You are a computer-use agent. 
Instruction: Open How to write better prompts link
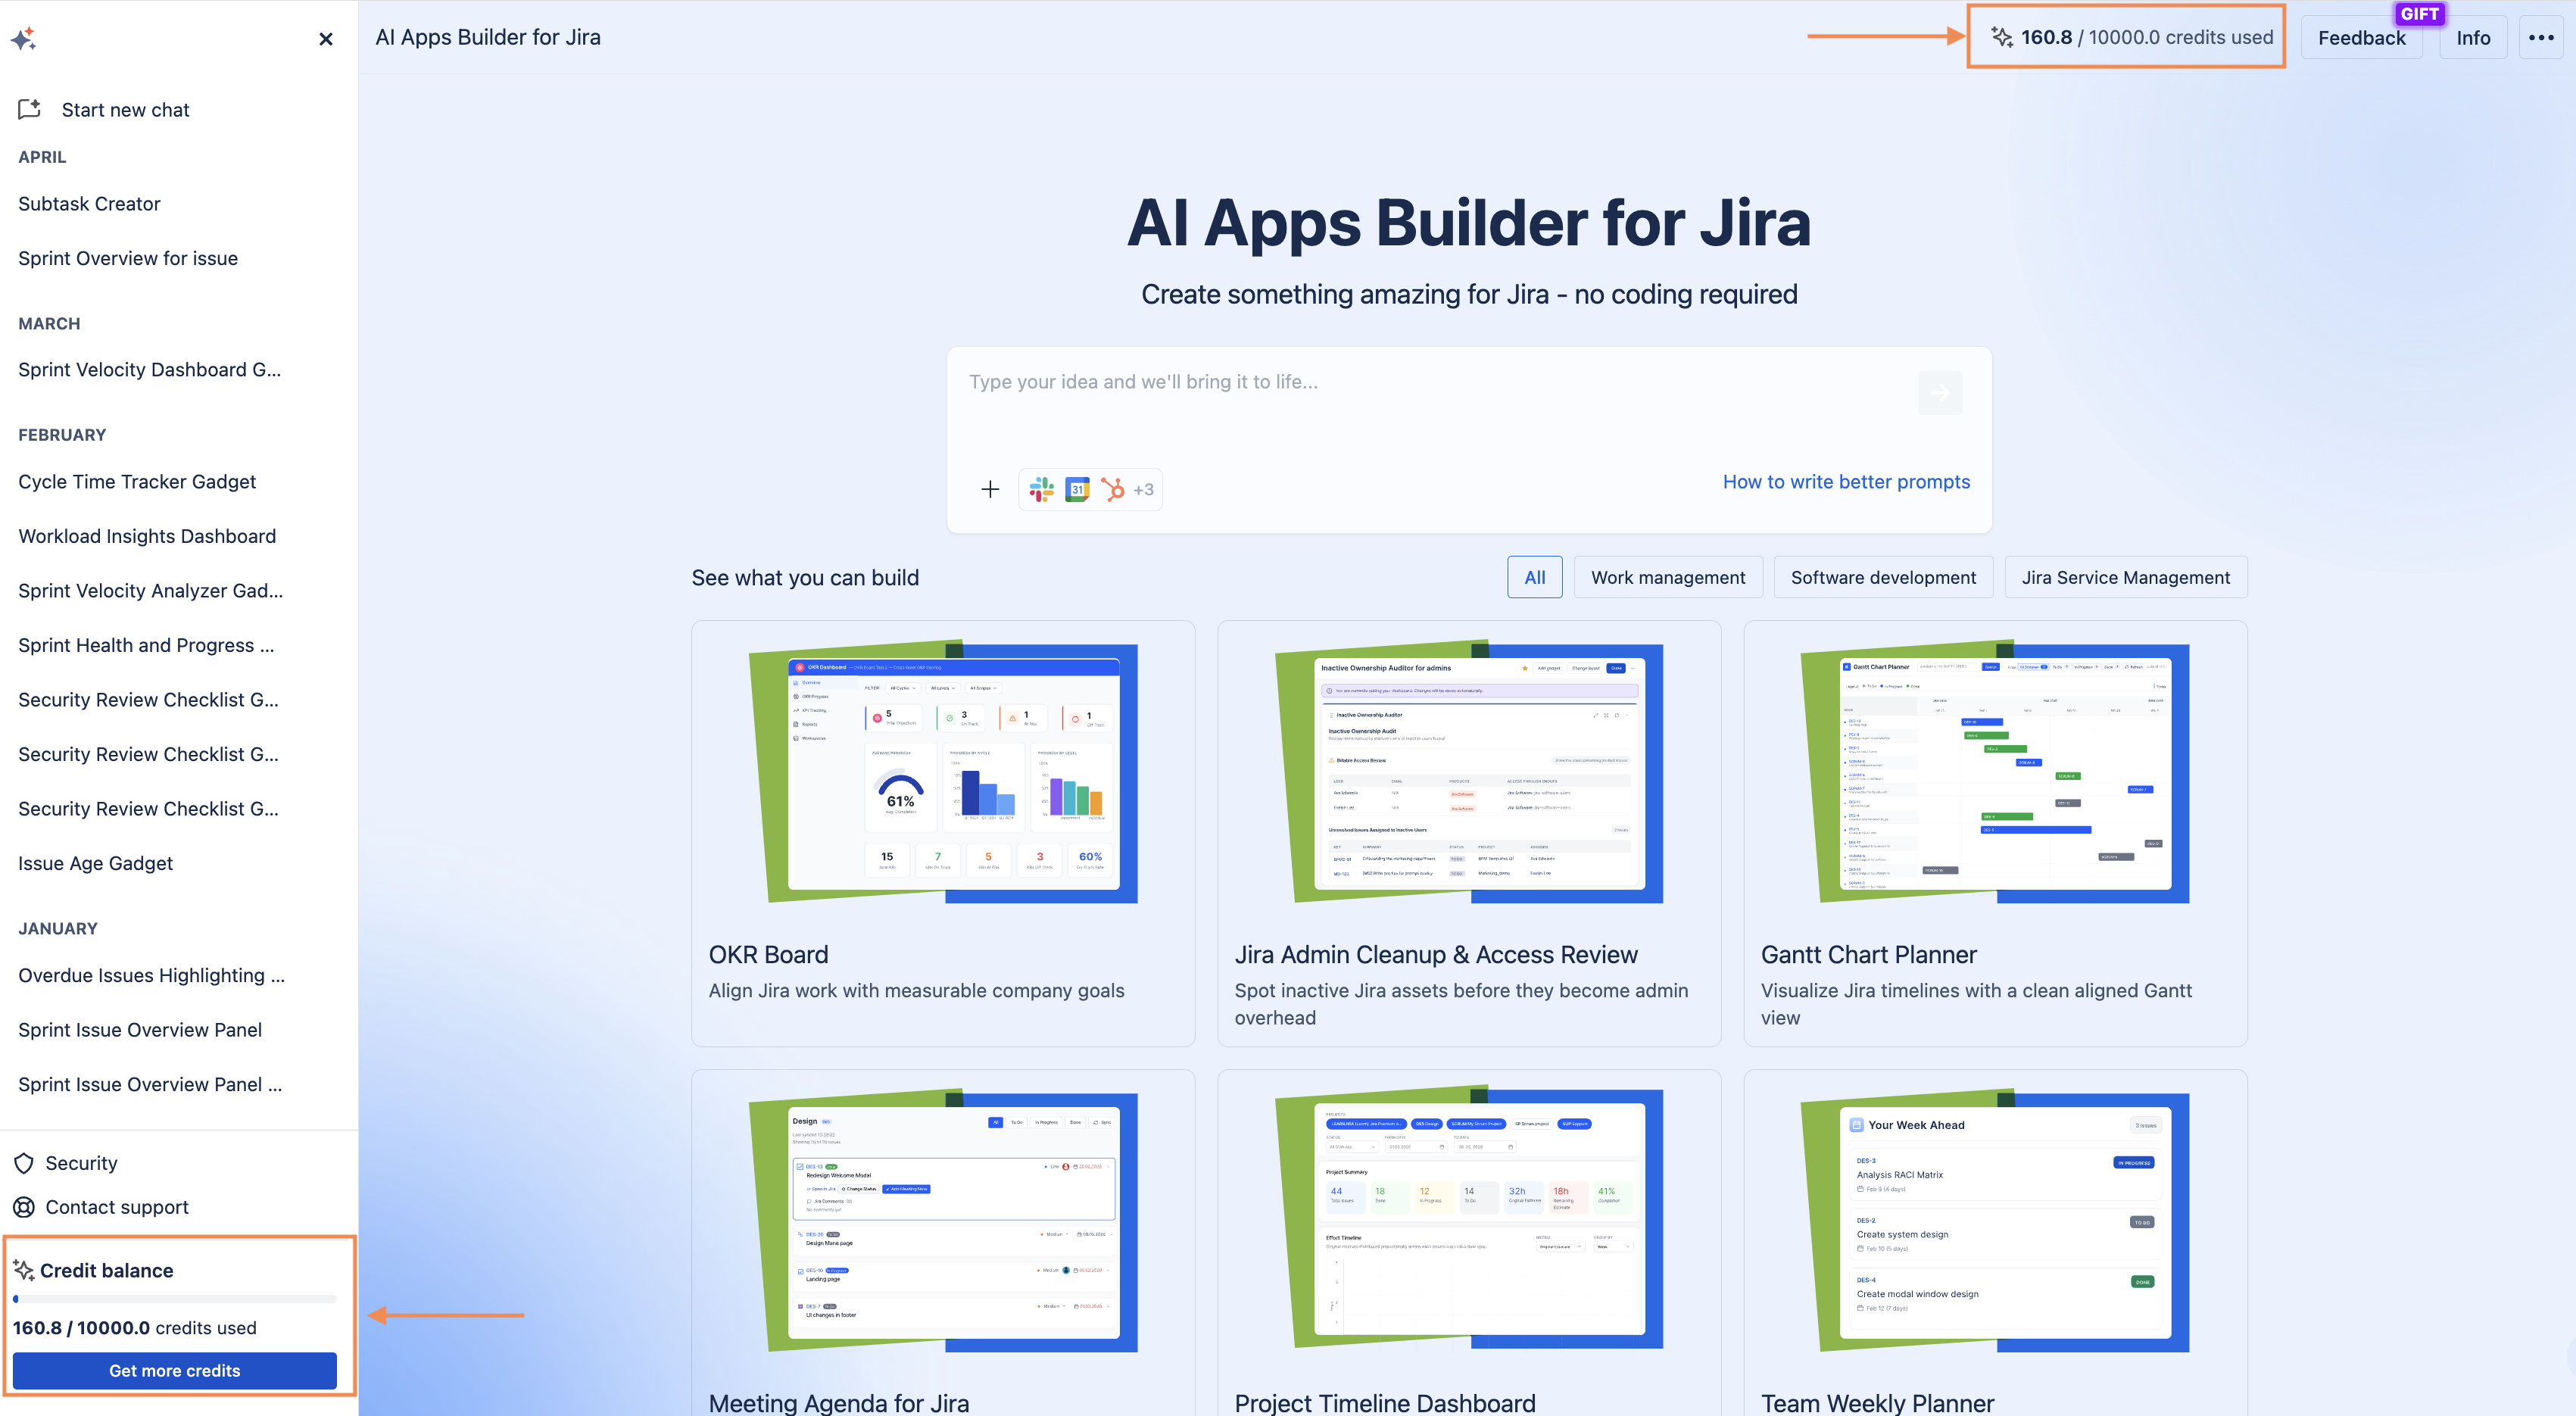click(1846, 481)
